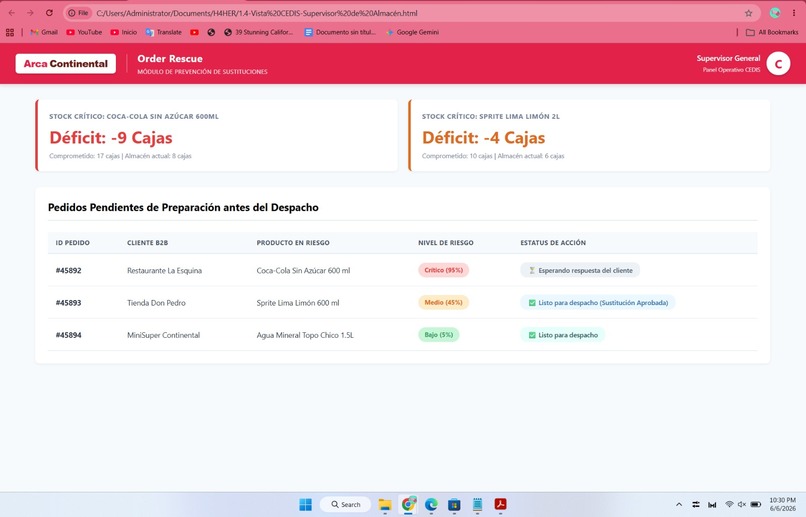Click the Supervisor General user avatar
The width and height of the screenshot is (806, 517).
click(778, 64)
